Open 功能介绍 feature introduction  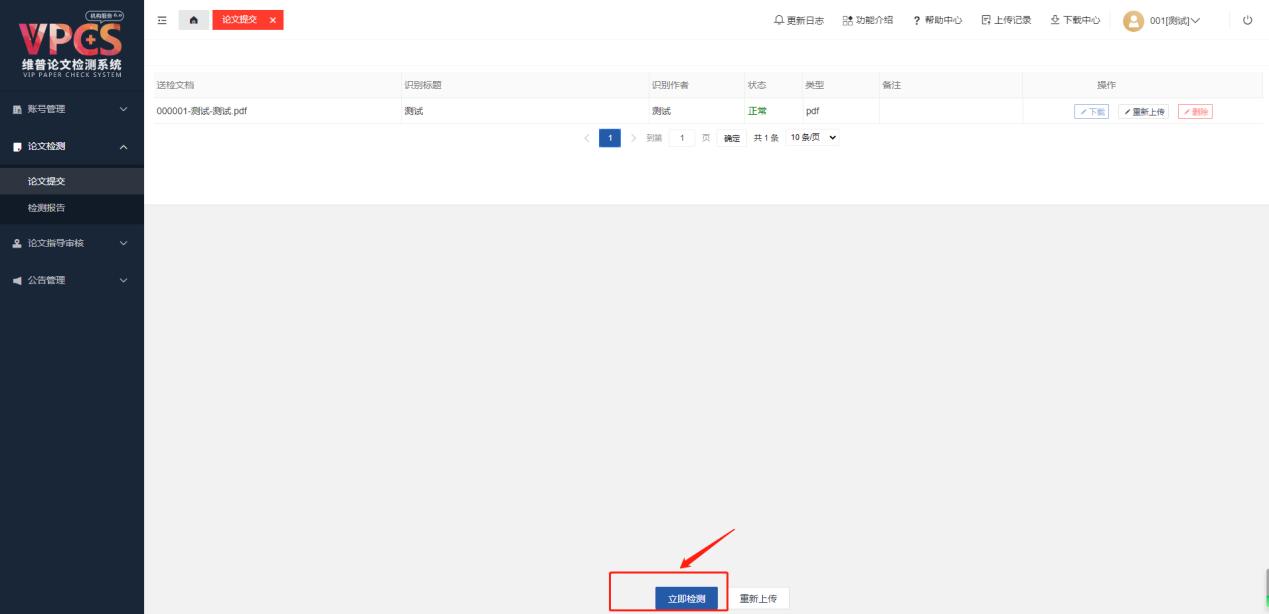(x=867, y=20)
